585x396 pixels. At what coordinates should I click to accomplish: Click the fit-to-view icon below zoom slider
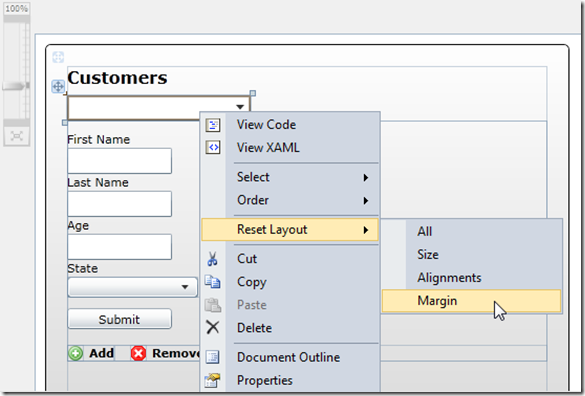pyautogui.click(x=17, y=136)
